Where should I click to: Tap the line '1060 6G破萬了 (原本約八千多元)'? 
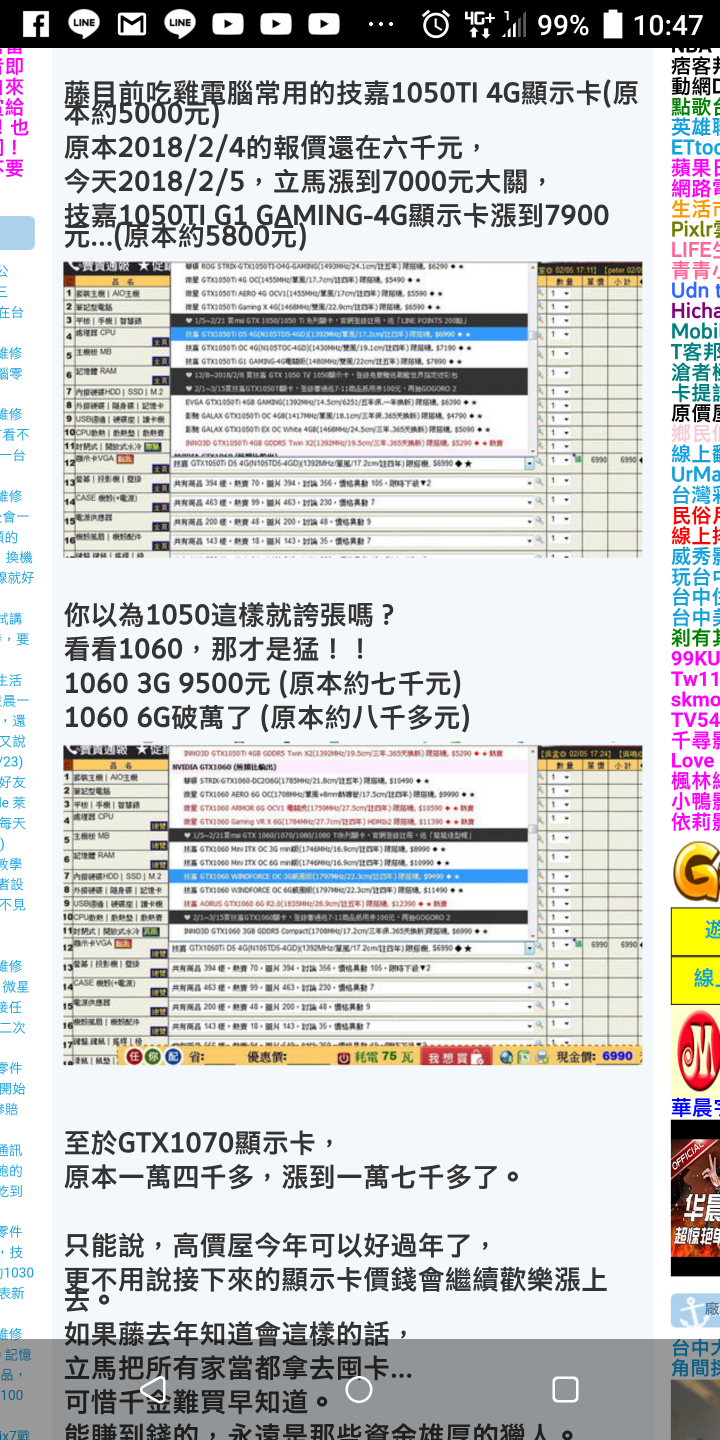pos(267,717)
